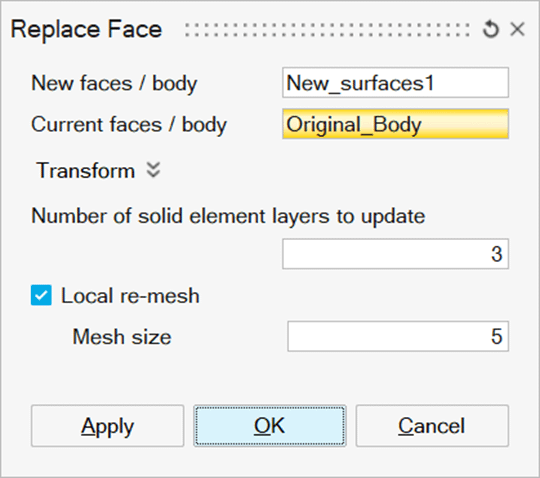540x478 pixels.
Task: Toggle the Local re-mesh checkbox
Action: coord(41,295)
